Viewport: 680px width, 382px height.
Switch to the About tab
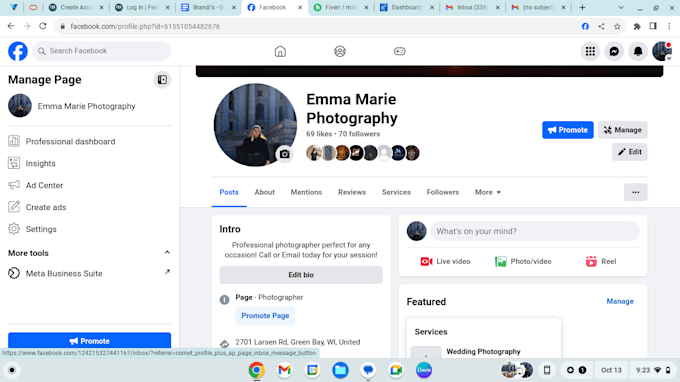(x=265, y=192)
